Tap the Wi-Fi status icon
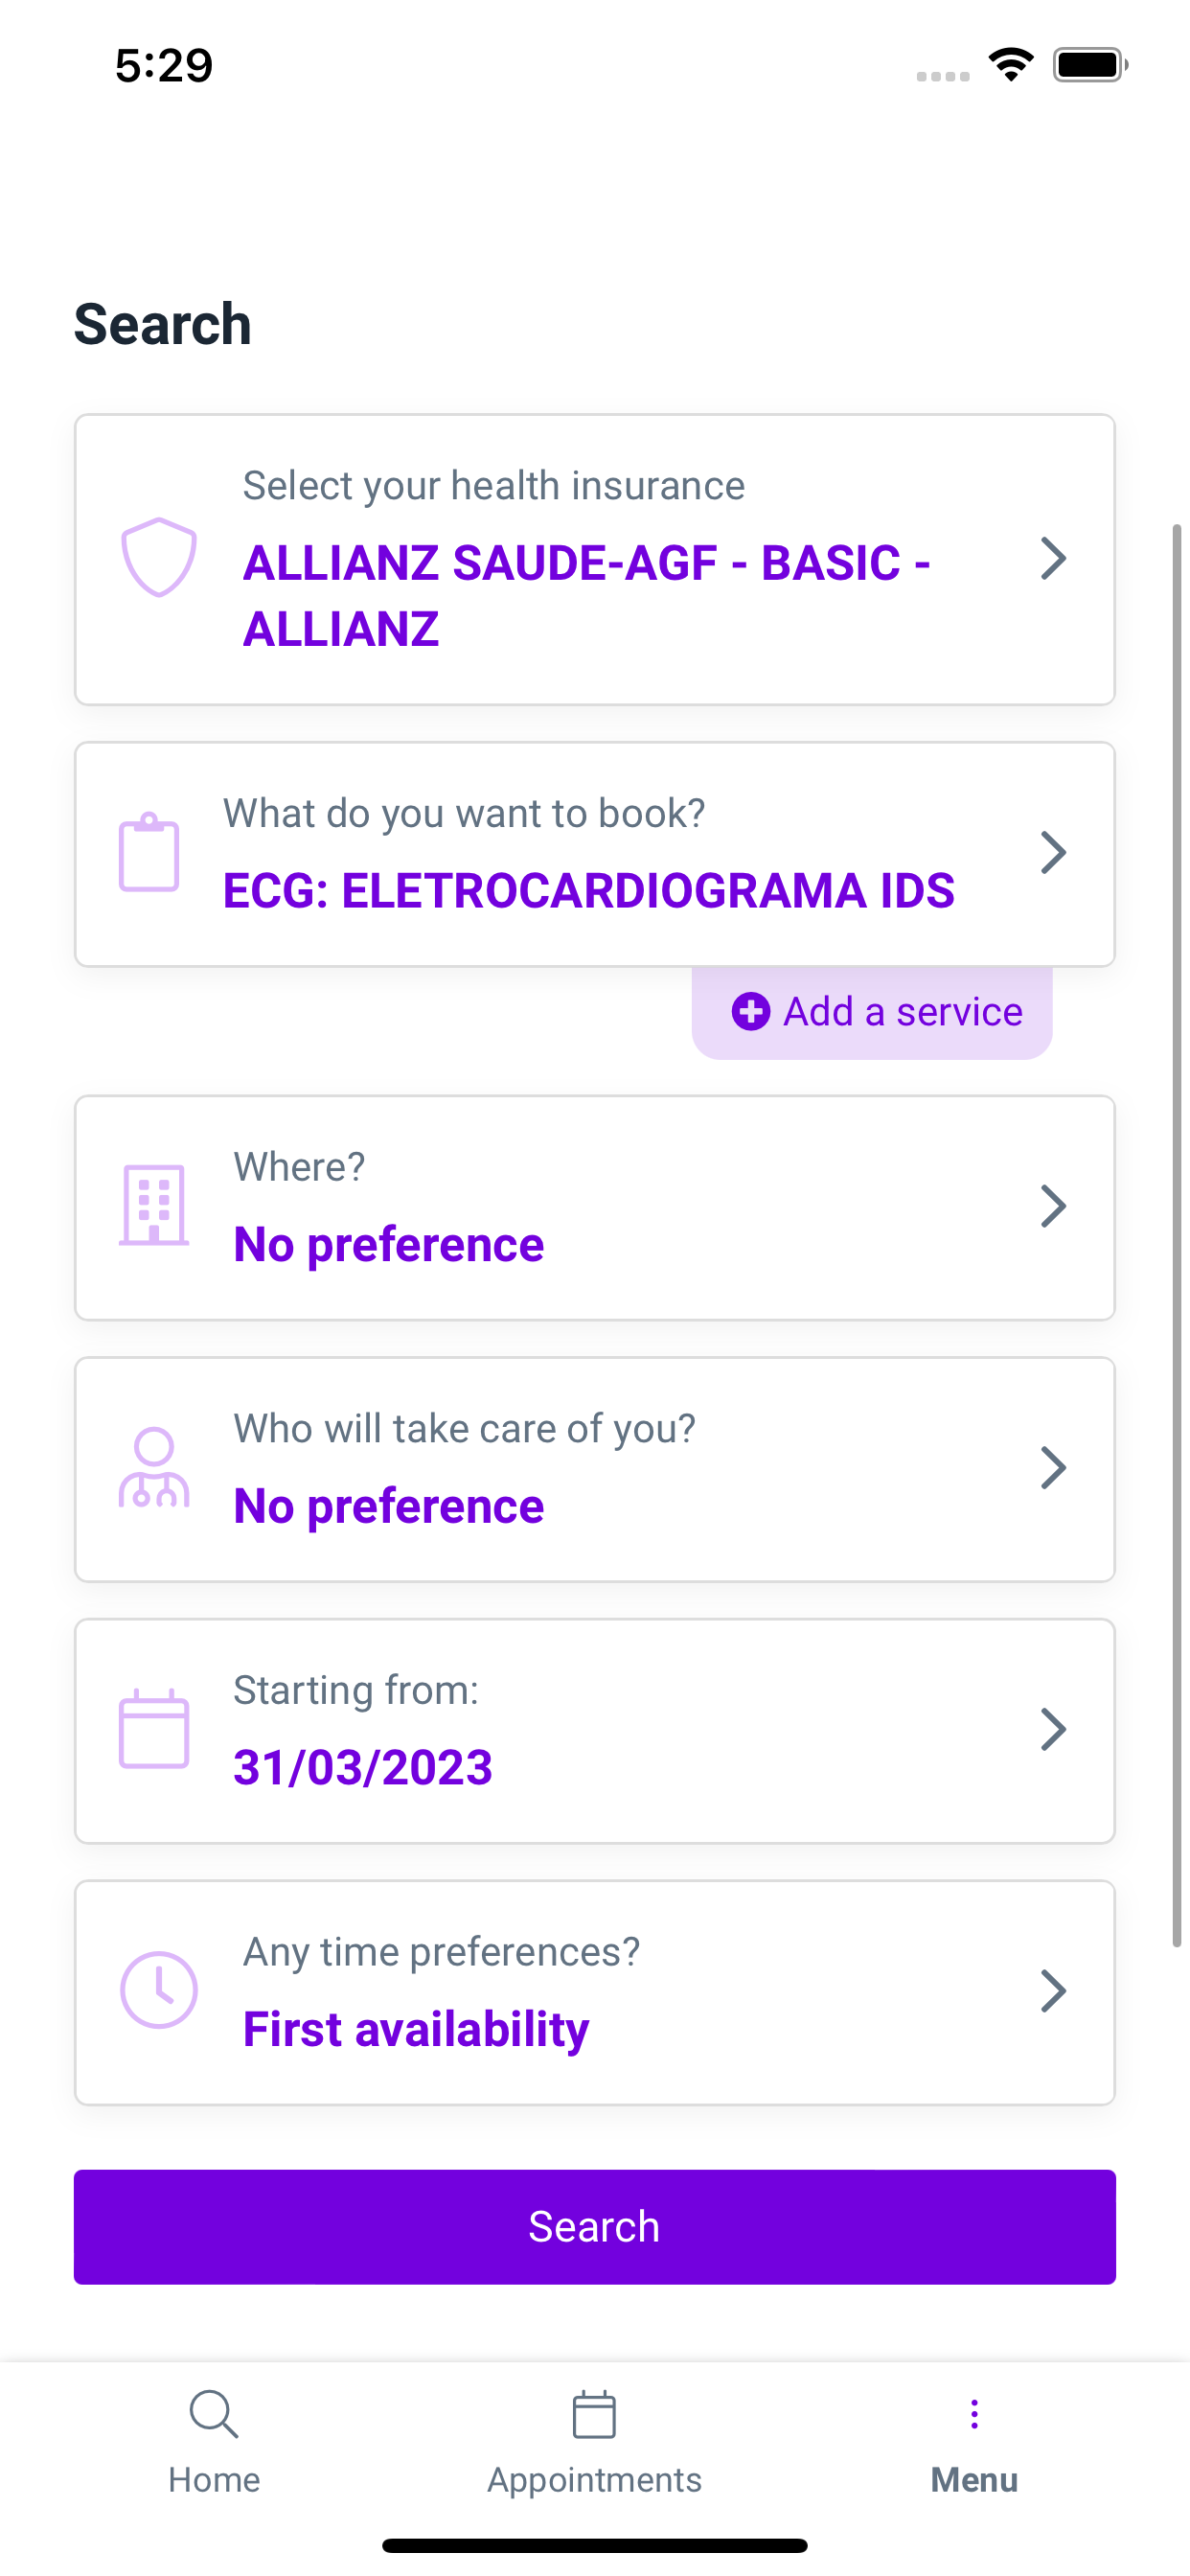Screen dimensions: 1190x2576 pos(1011,65)
